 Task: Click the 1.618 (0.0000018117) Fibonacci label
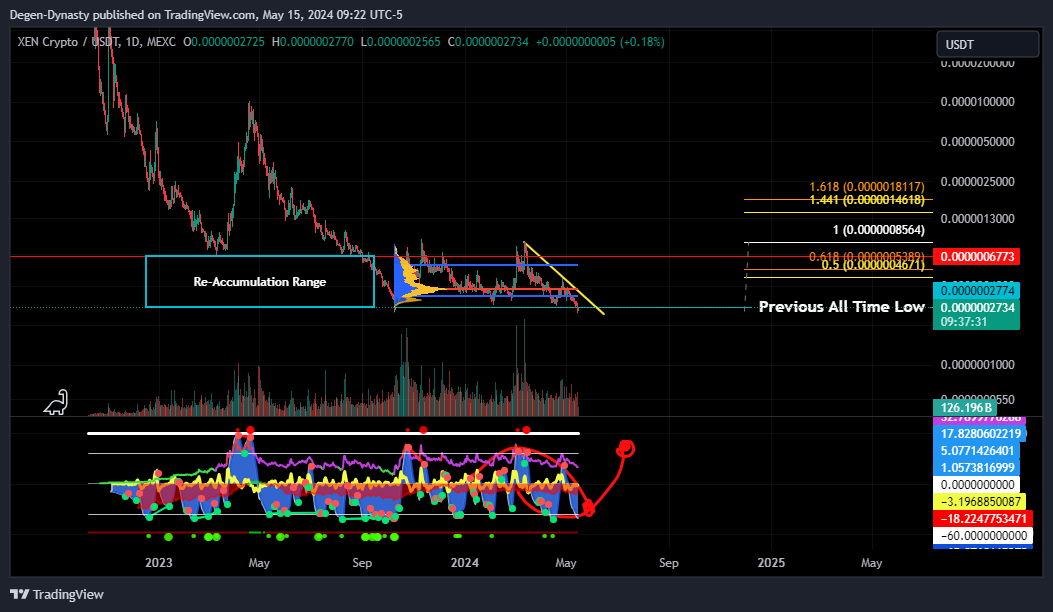(x=866, y=187)
